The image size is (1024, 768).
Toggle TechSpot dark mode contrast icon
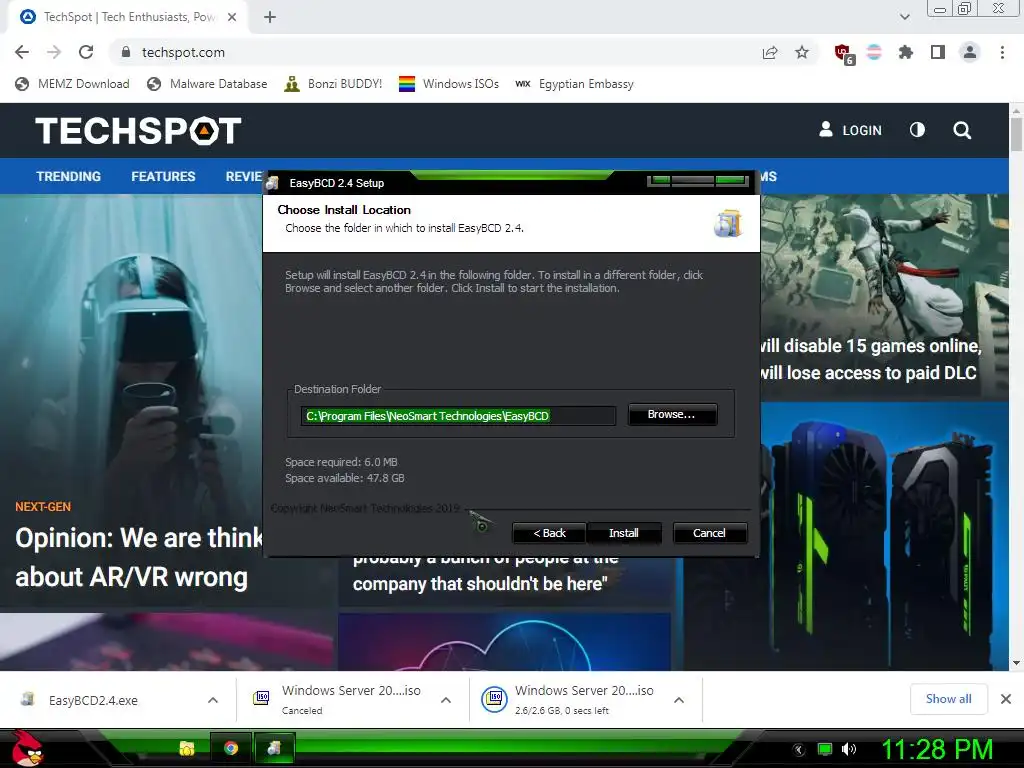[x=918, y=130]
